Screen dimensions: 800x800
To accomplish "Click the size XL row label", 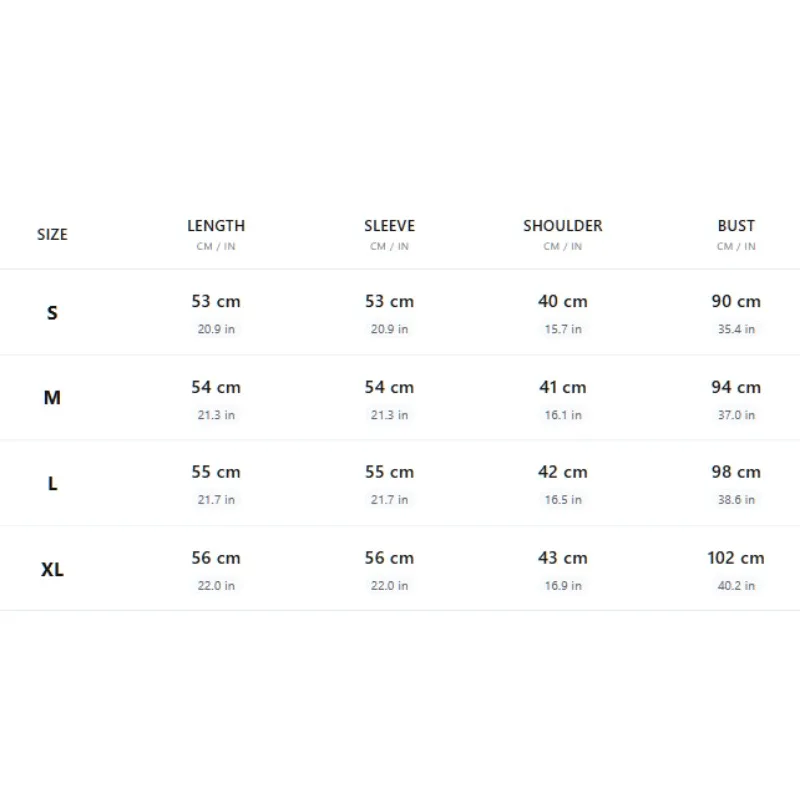I will 52,569.
